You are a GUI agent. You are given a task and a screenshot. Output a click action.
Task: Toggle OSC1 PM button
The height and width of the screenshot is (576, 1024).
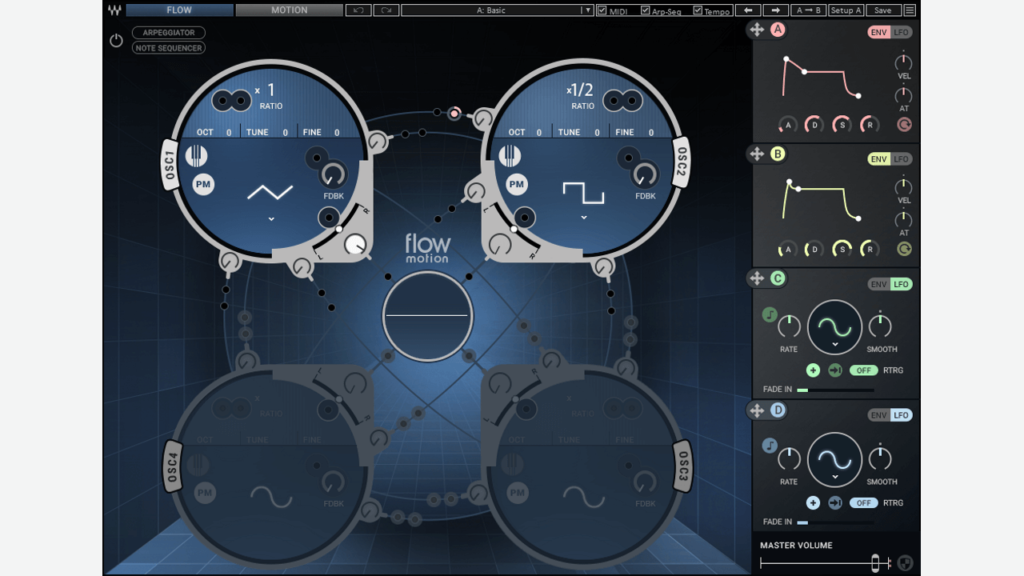203,184
